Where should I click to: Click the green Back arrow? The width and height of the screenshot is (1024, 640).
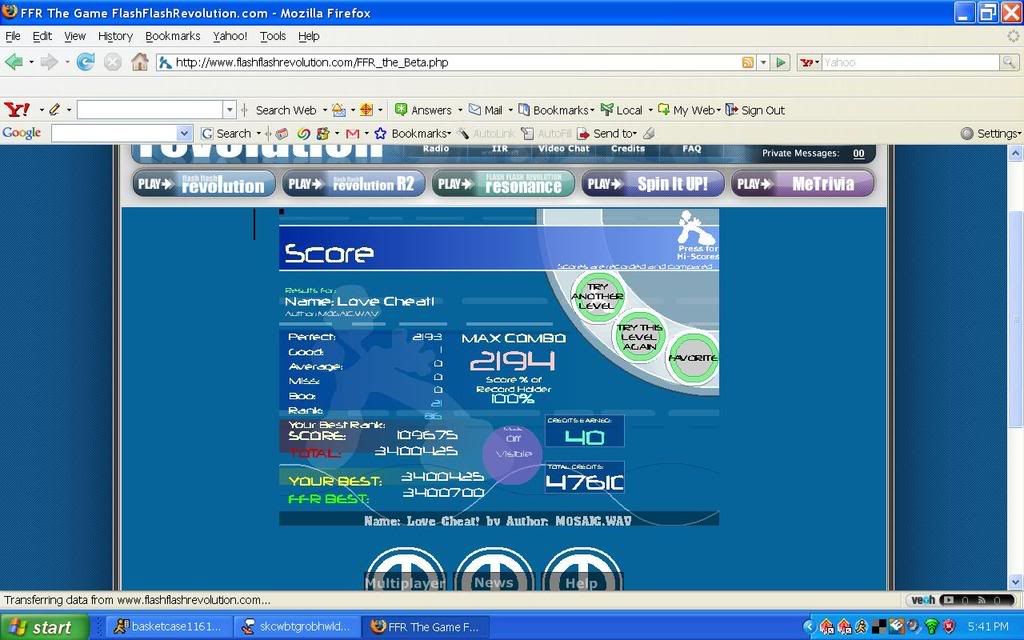click(x=14, y=62)
